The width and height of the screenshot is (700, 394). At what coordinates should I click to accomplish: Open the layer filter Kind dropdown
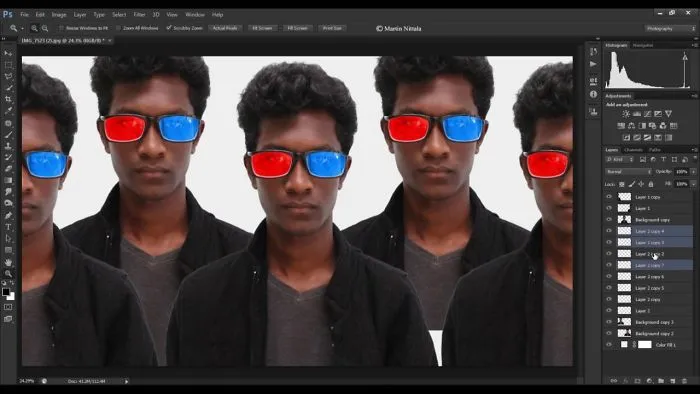click(620, 159)
